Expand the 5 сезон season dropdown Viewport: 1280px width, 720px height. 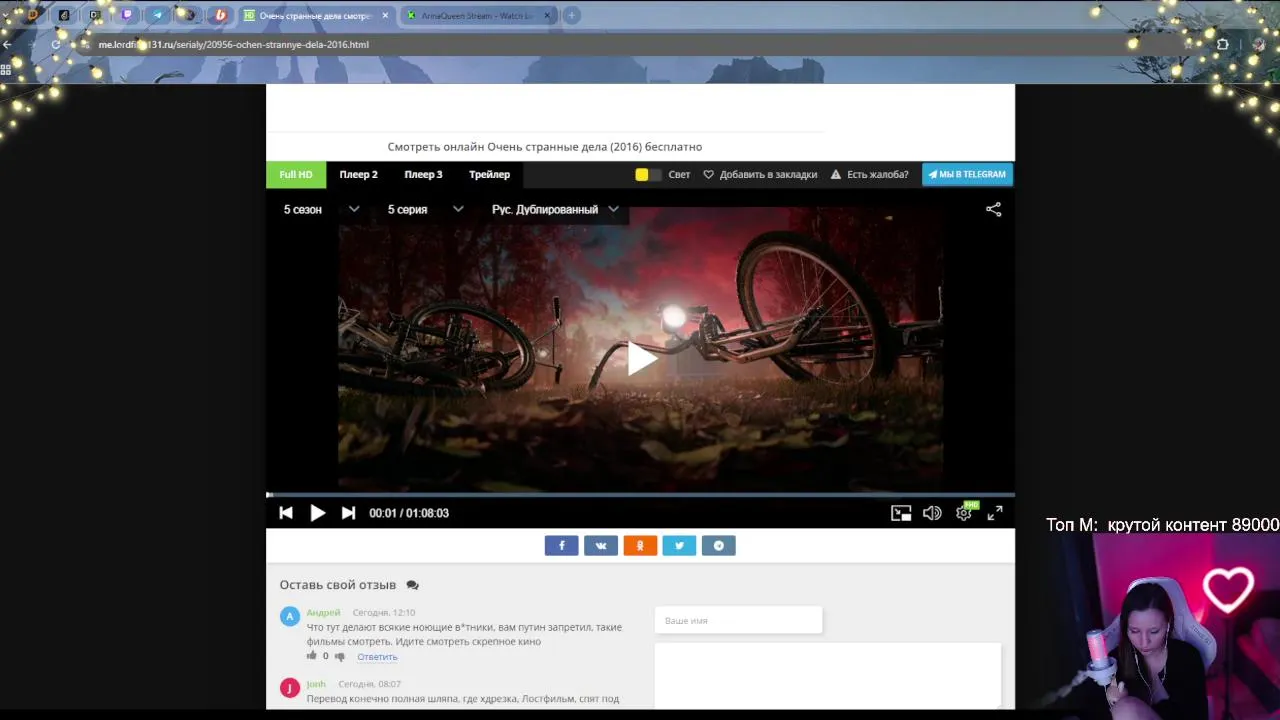321,209
